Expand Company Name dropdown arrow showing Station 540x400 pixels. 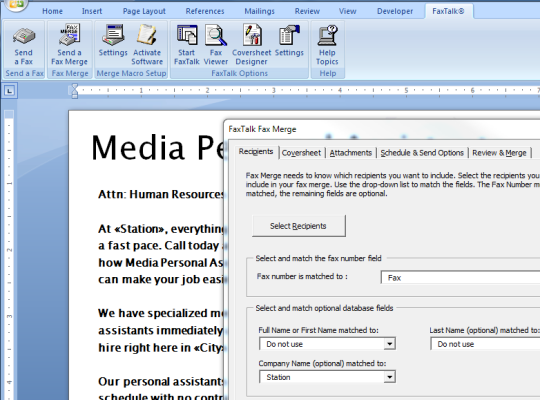coord(390,377)
